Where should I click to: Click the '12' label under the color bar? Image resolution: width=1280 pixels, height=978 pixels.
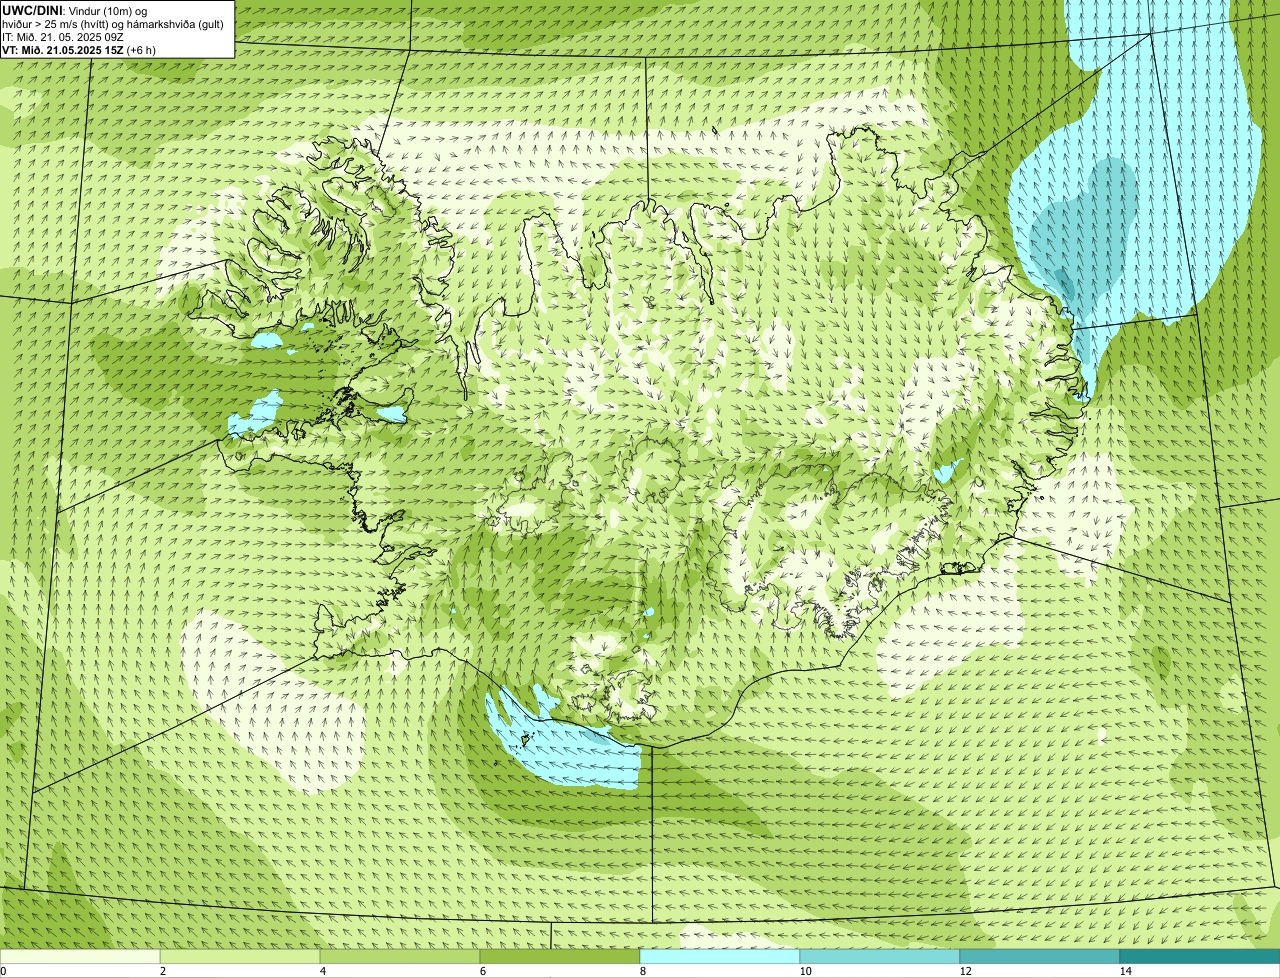[x=965, y=971]
